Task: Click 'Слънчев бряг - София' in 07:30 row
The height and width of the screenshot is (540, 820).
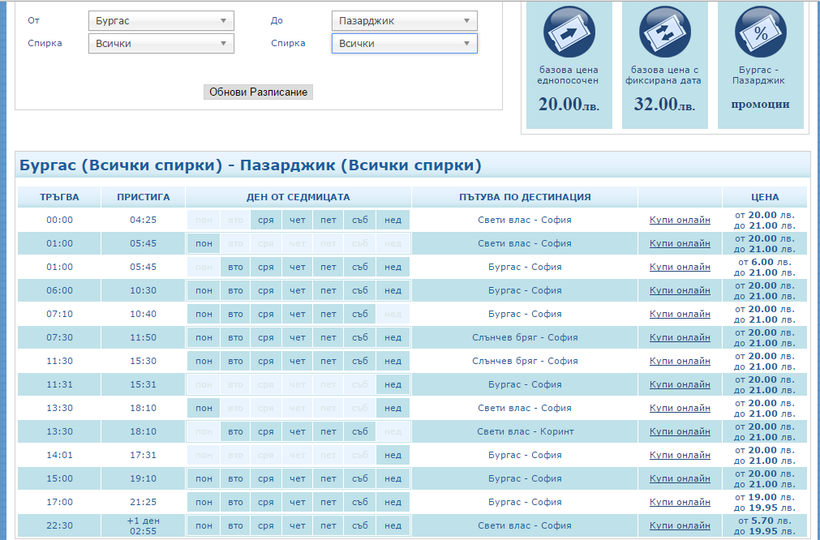Action: coord(524,338)
